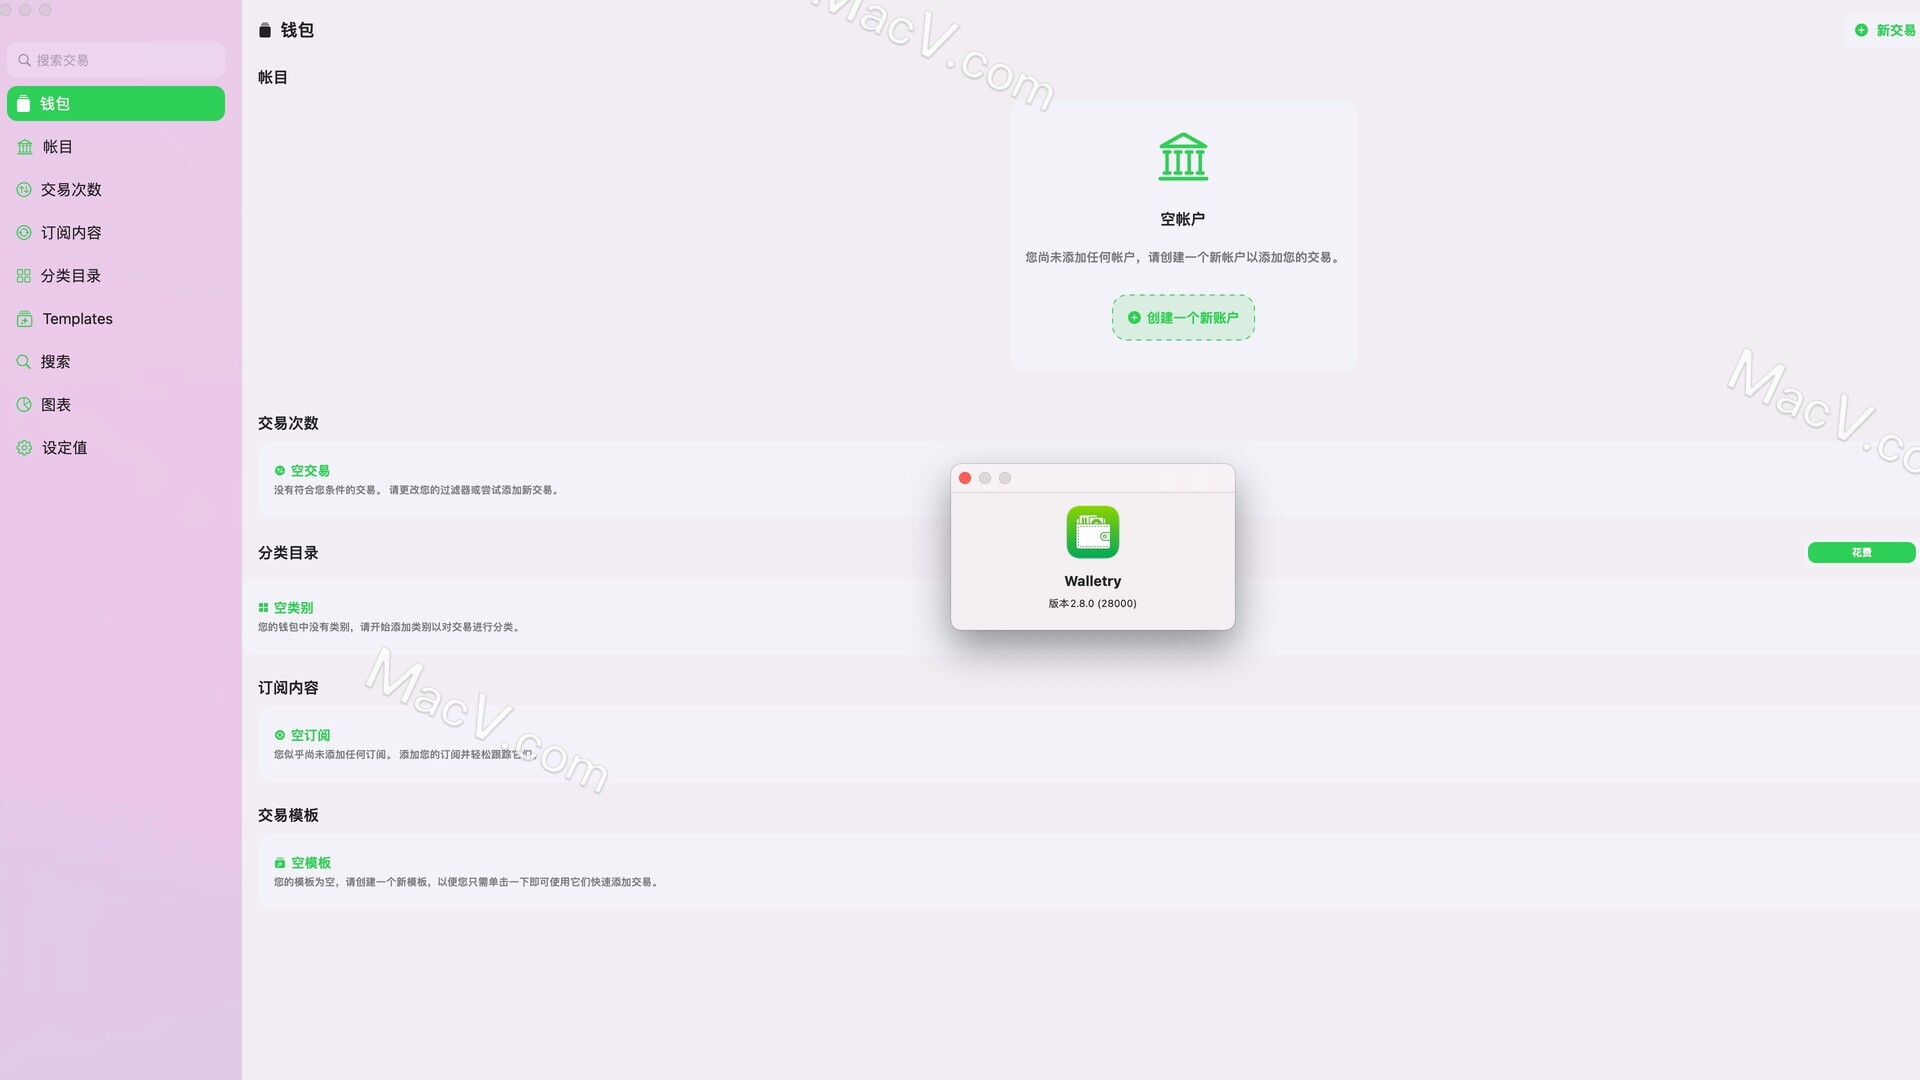This screenshot has height=1080, width=1920.
Task: Select the Templates icon in sidebar
Action: pyautogui.click(x=24, y=318)
